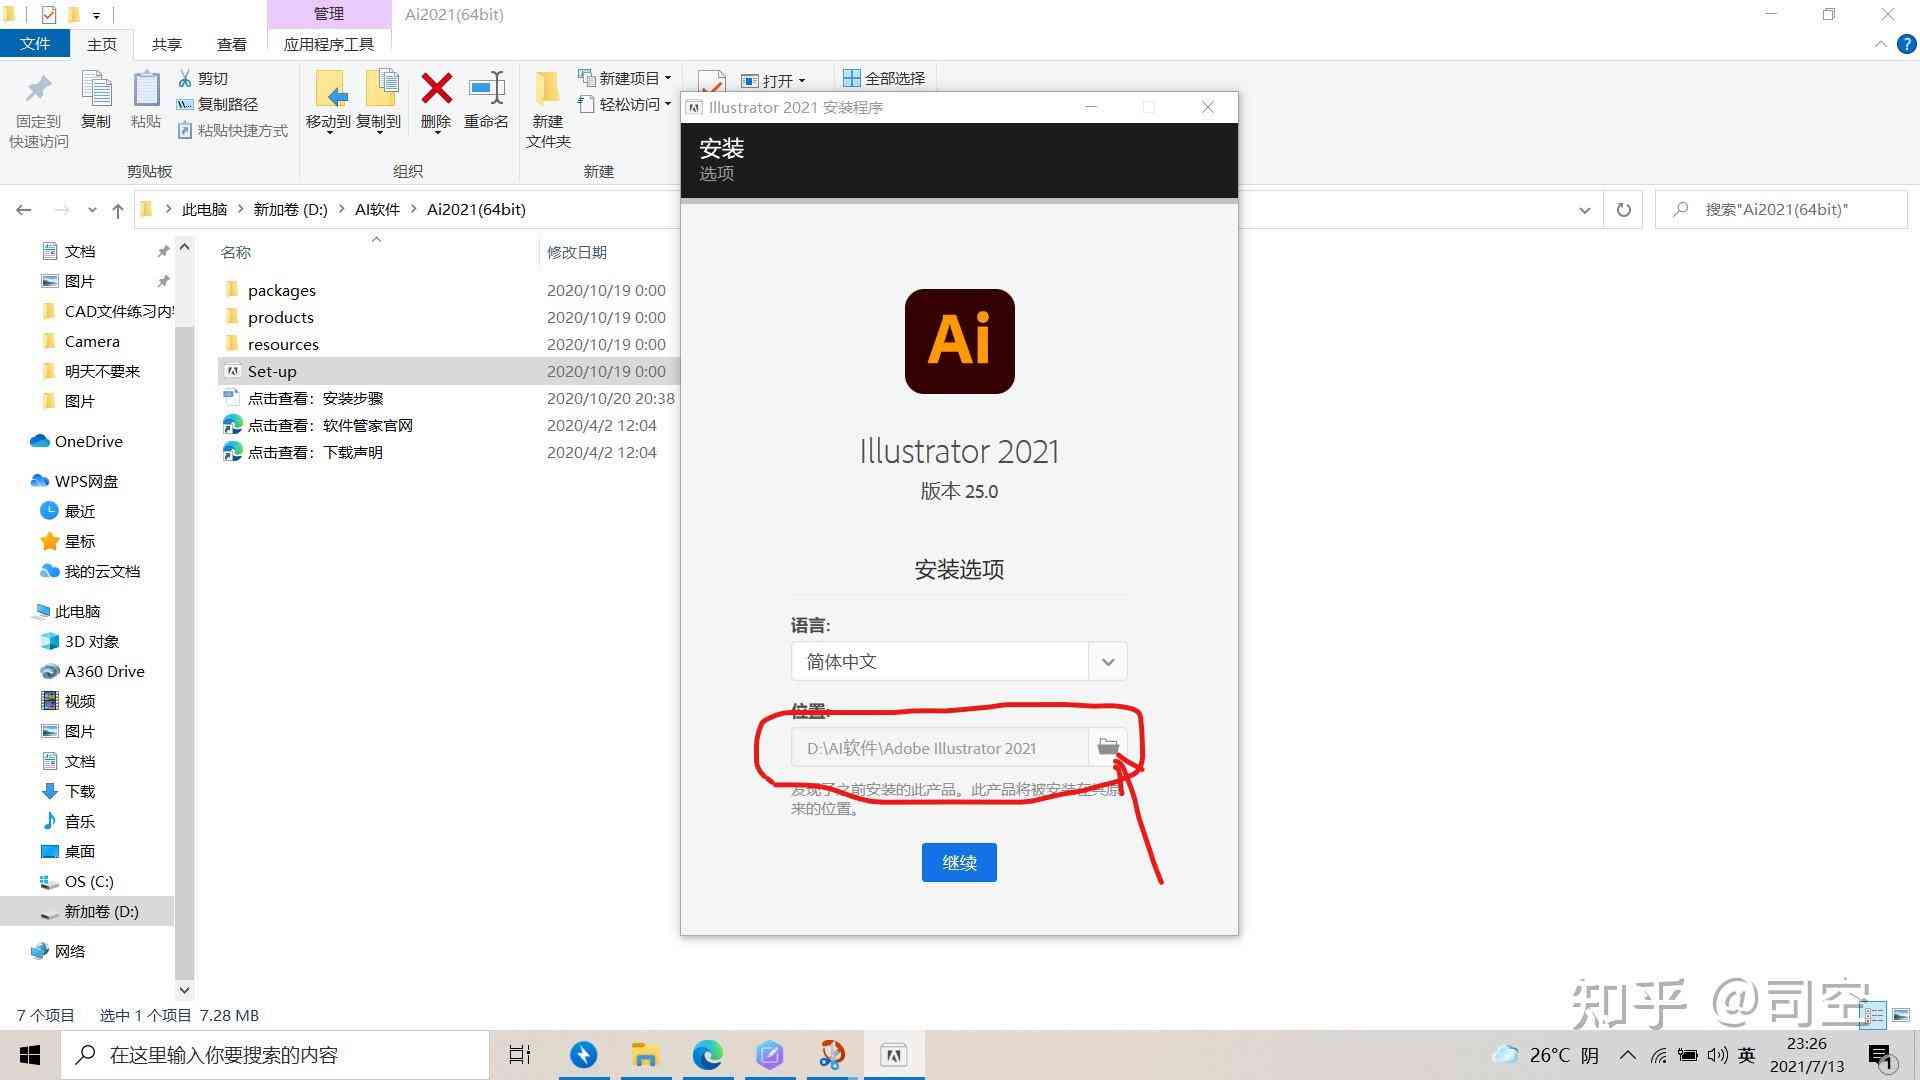Image resolution: width=1920 pixels, height=1080 pixels.
Task: Open the OneDrive folder in sidebar
Action: 86,439
